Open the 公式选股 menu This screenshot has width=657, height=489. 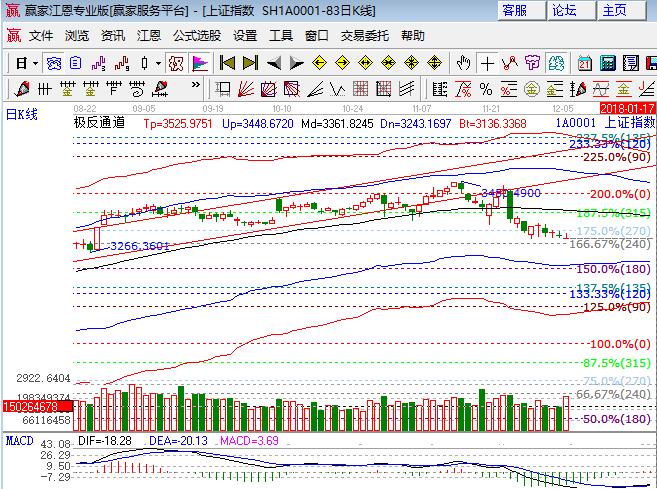[x=196, y=35]
